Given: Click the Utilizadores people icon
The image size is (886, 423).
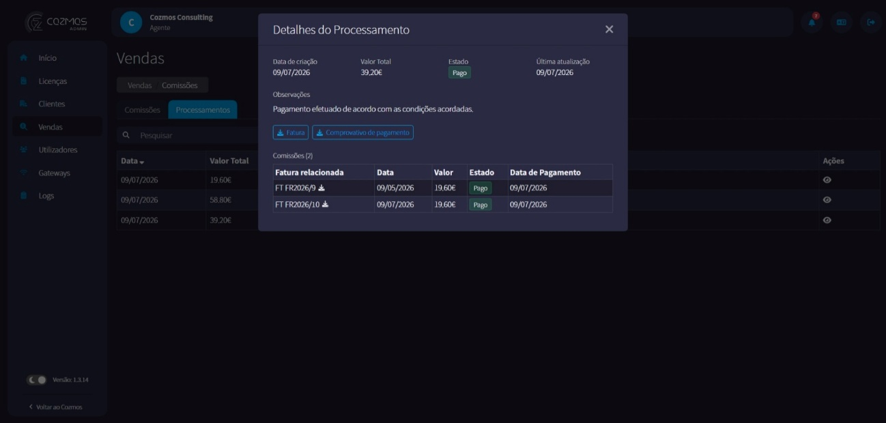Looking at the screenshot, I should click(23, 150).
